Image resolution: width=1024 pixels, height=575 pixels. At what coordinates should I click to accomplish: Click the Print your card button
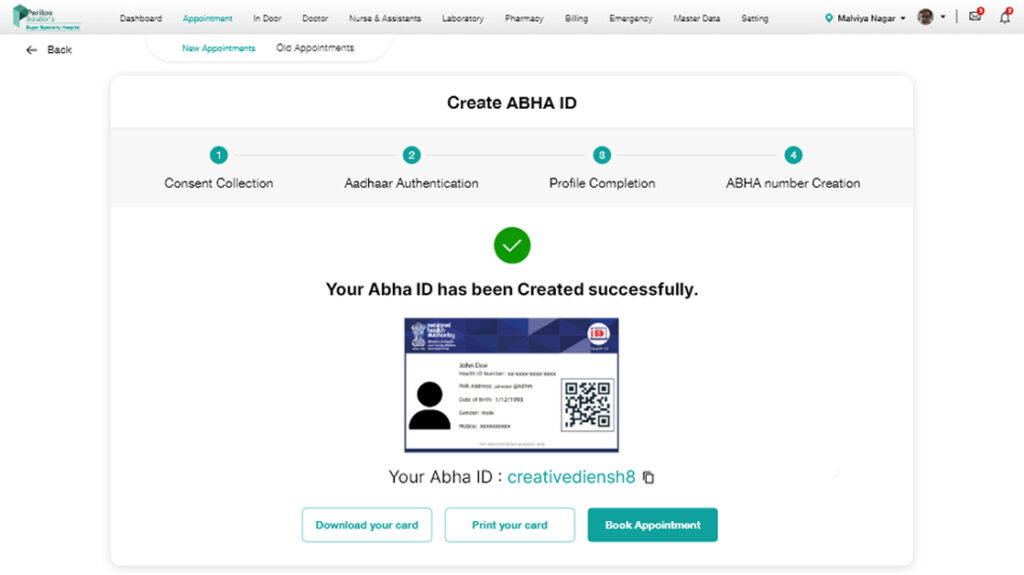click(510, 525)
